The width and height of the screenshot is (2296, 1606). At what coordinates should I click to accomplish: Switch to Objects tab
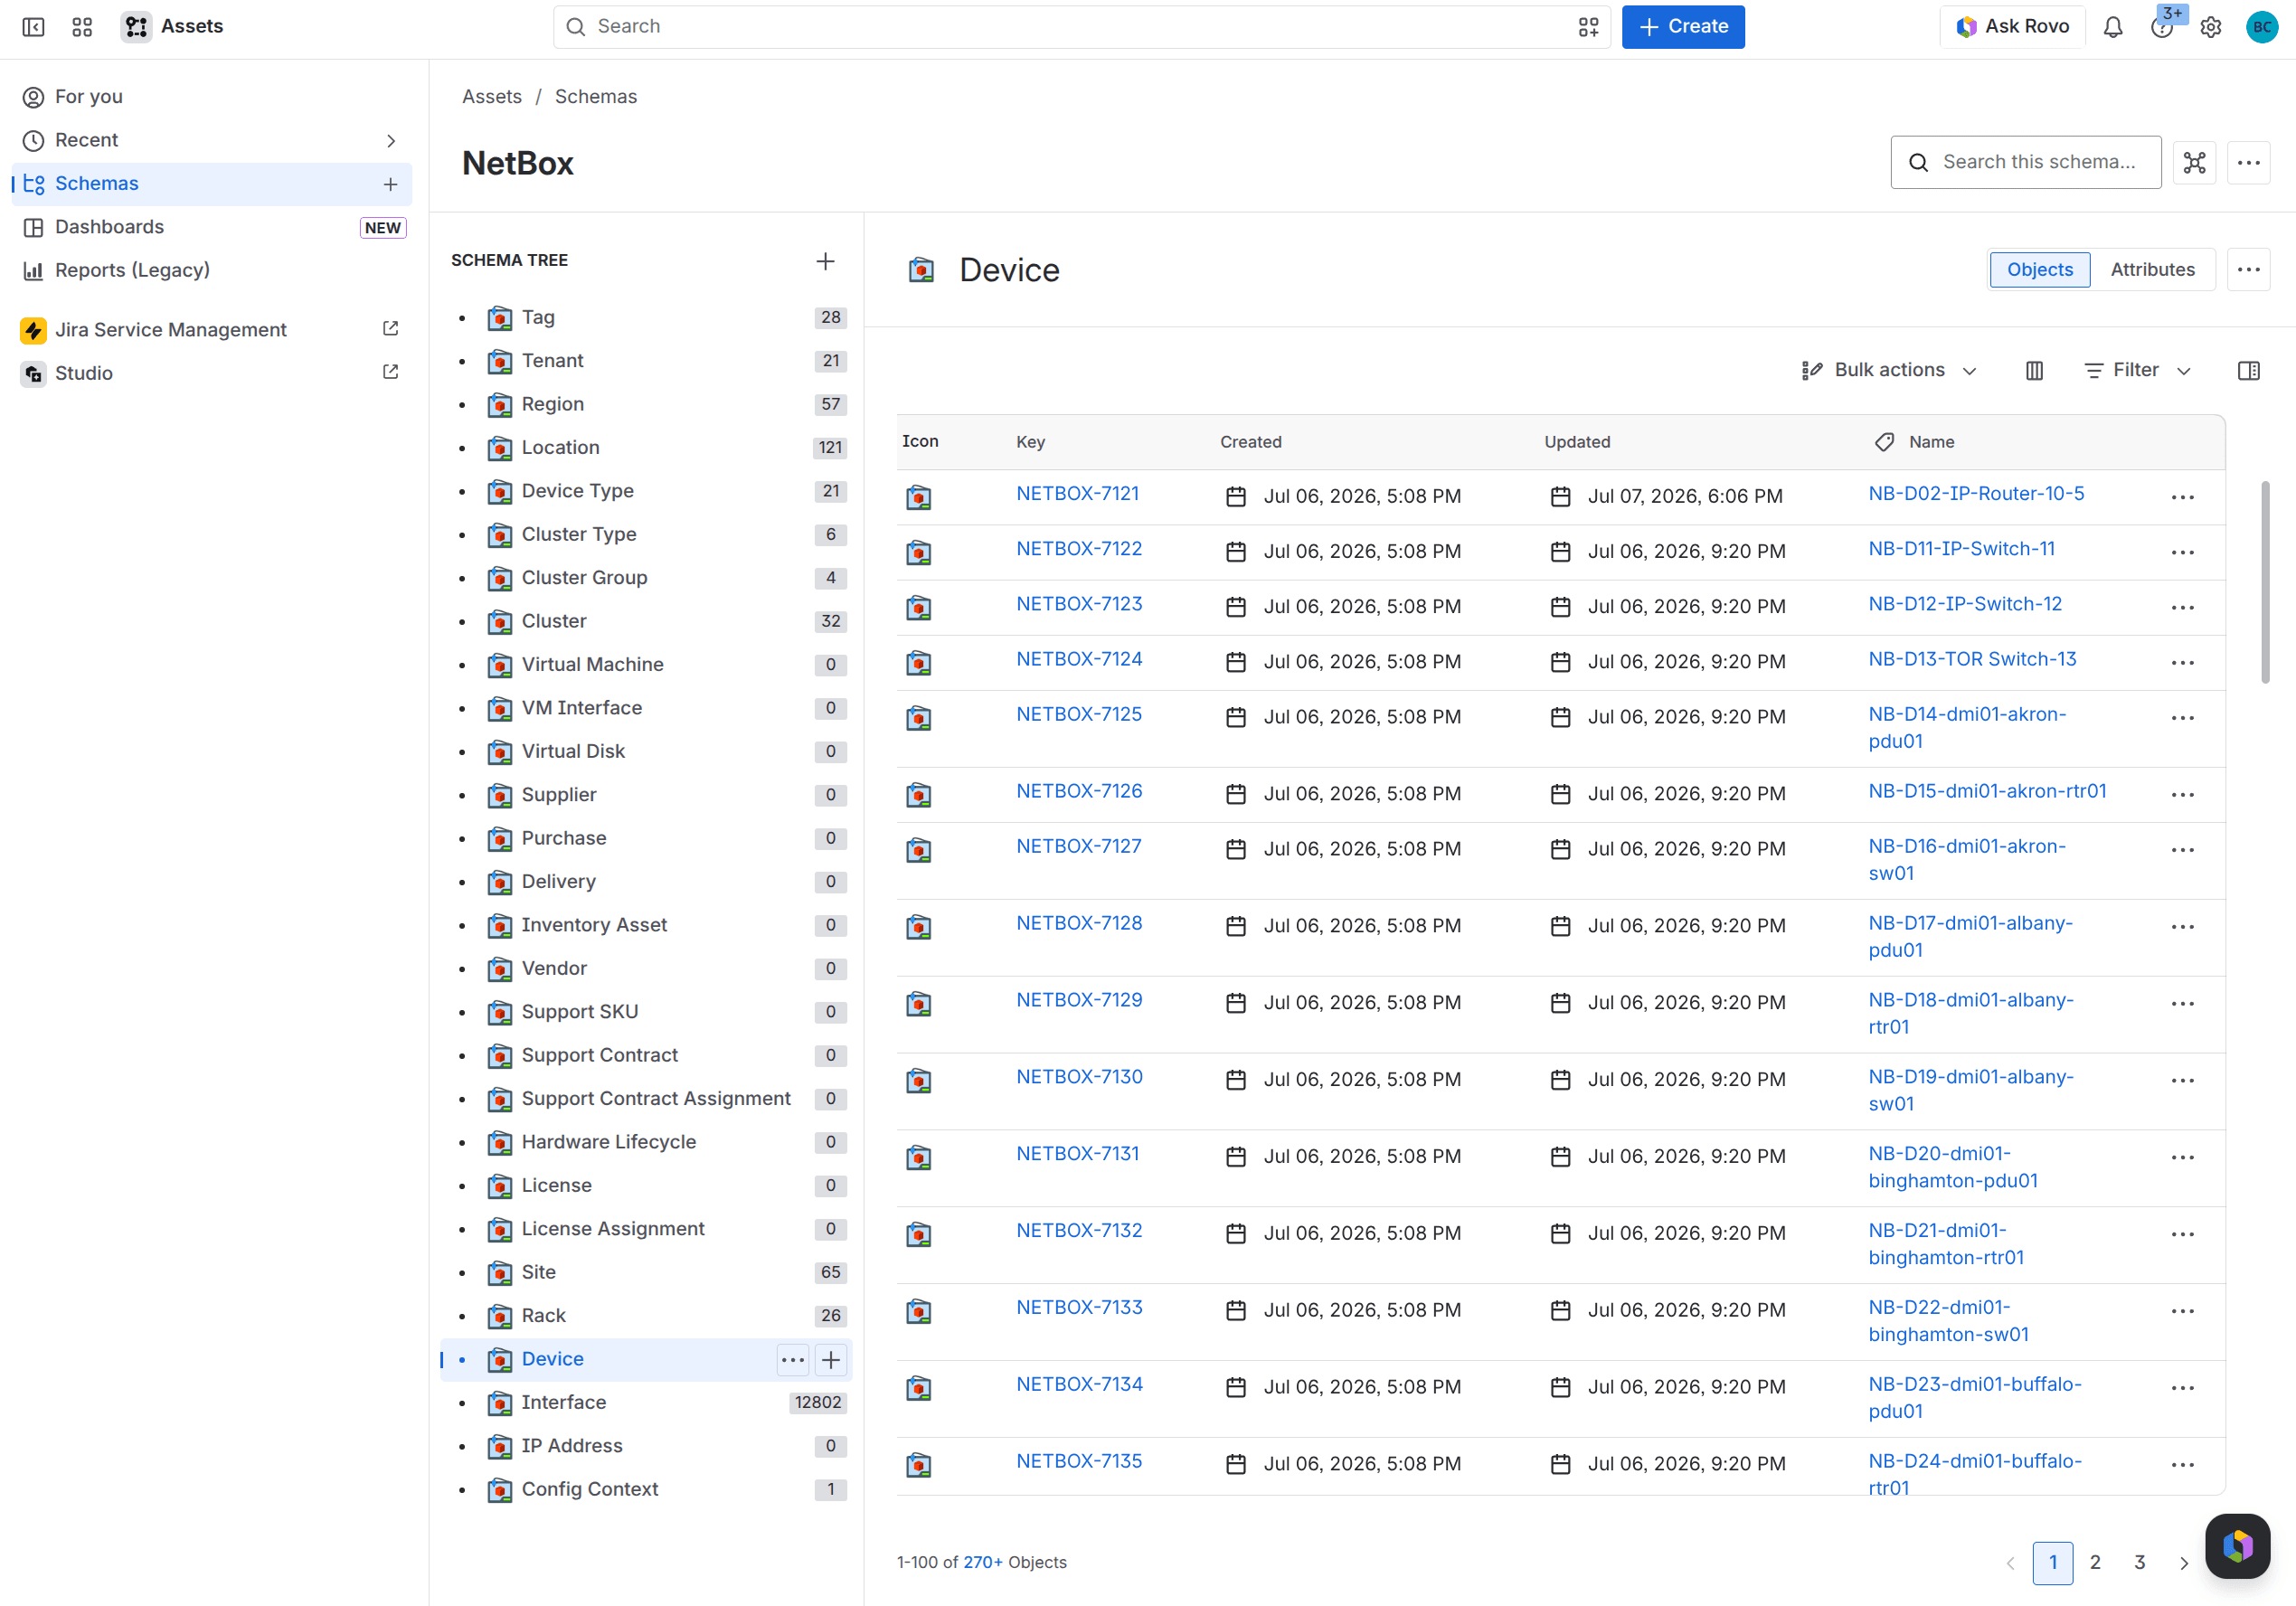click(x=2039, y=270)
